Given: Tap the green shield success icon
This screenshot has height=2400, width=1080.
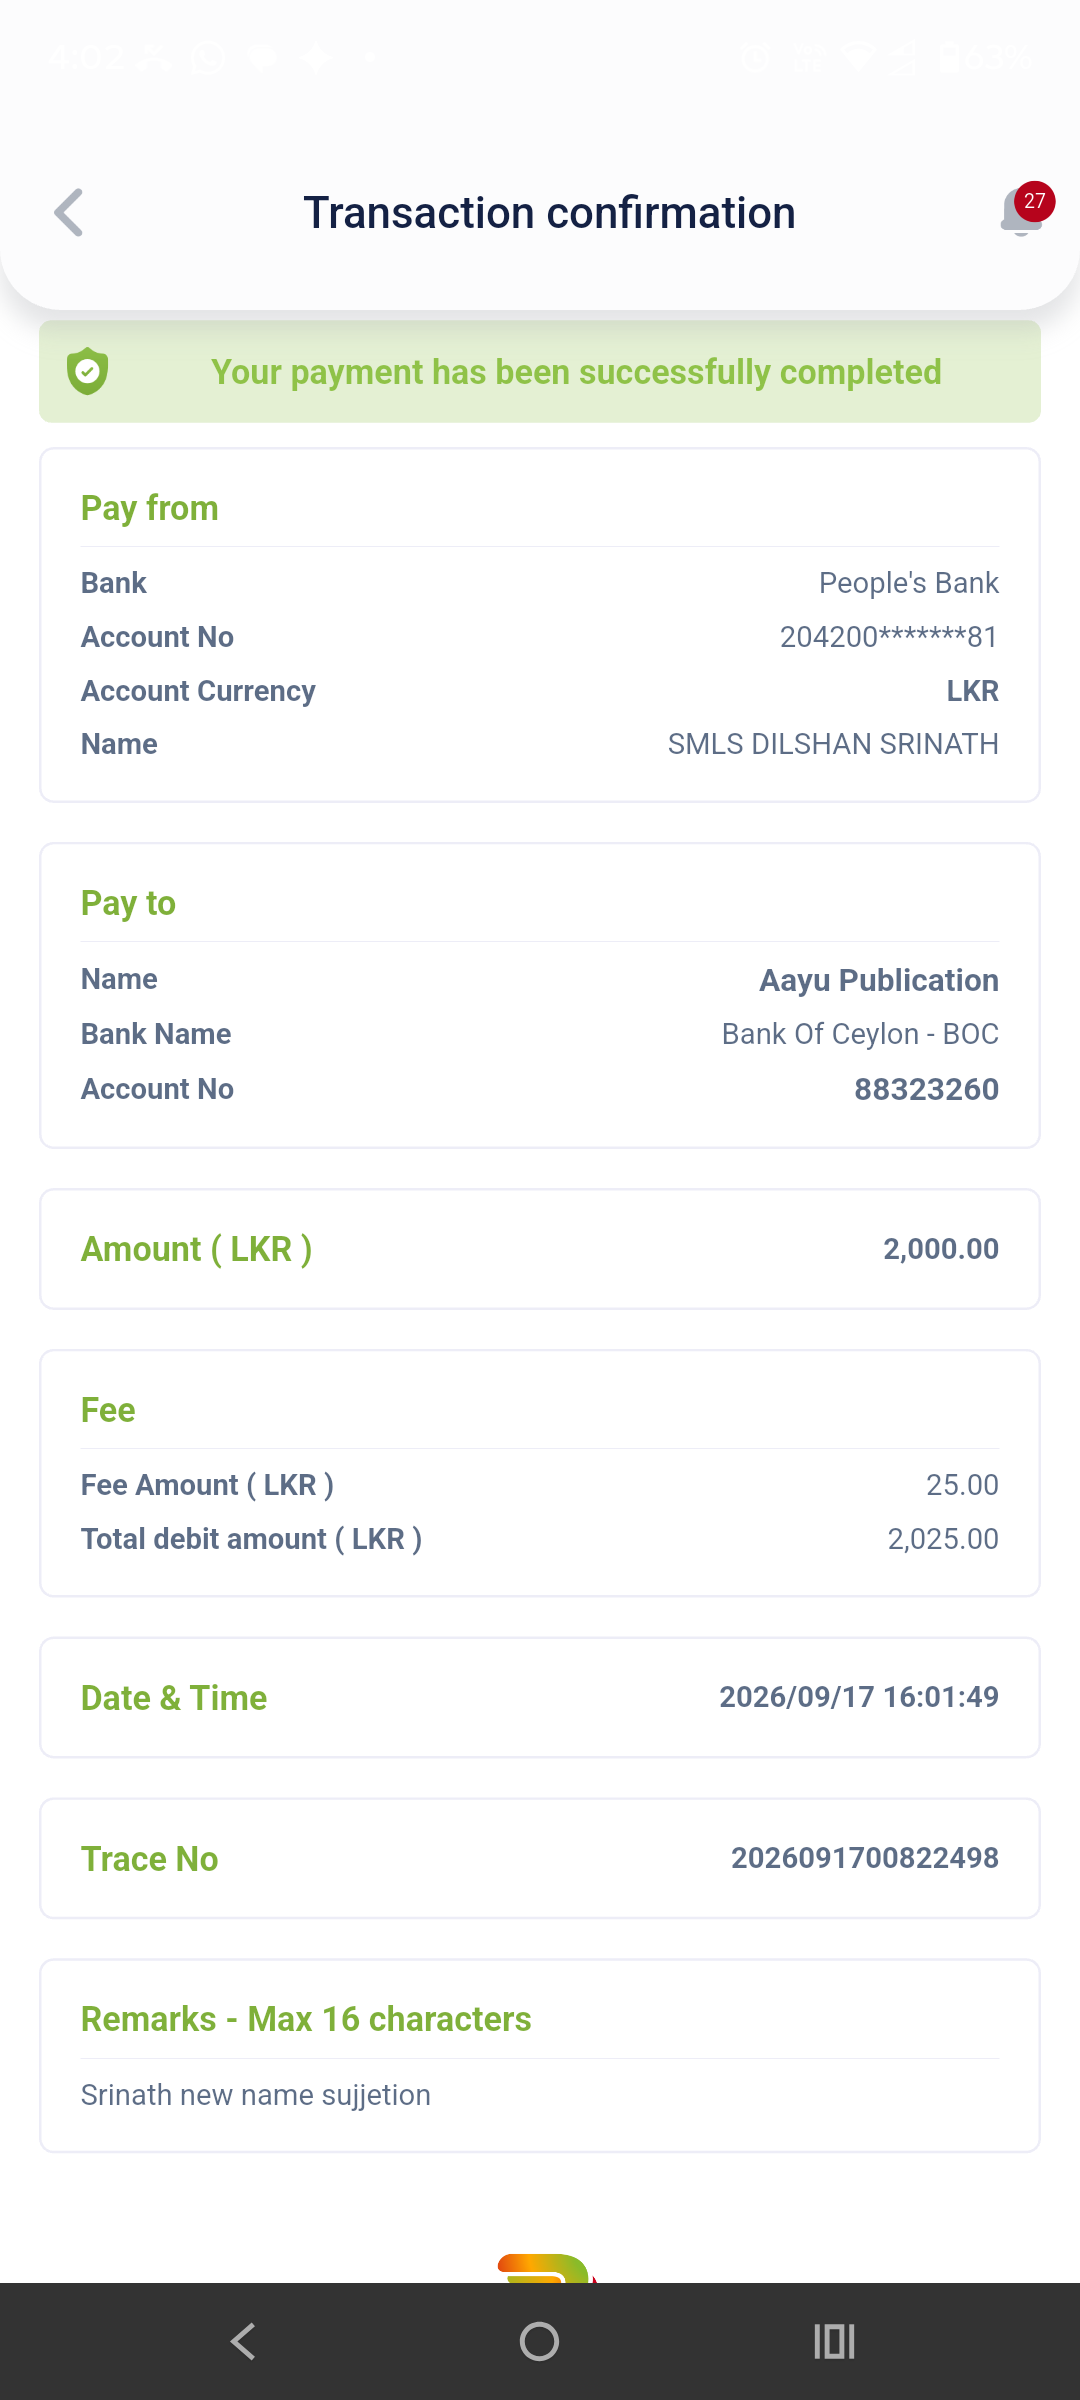Looking at the screenshot, I should [x=88, y=371].
